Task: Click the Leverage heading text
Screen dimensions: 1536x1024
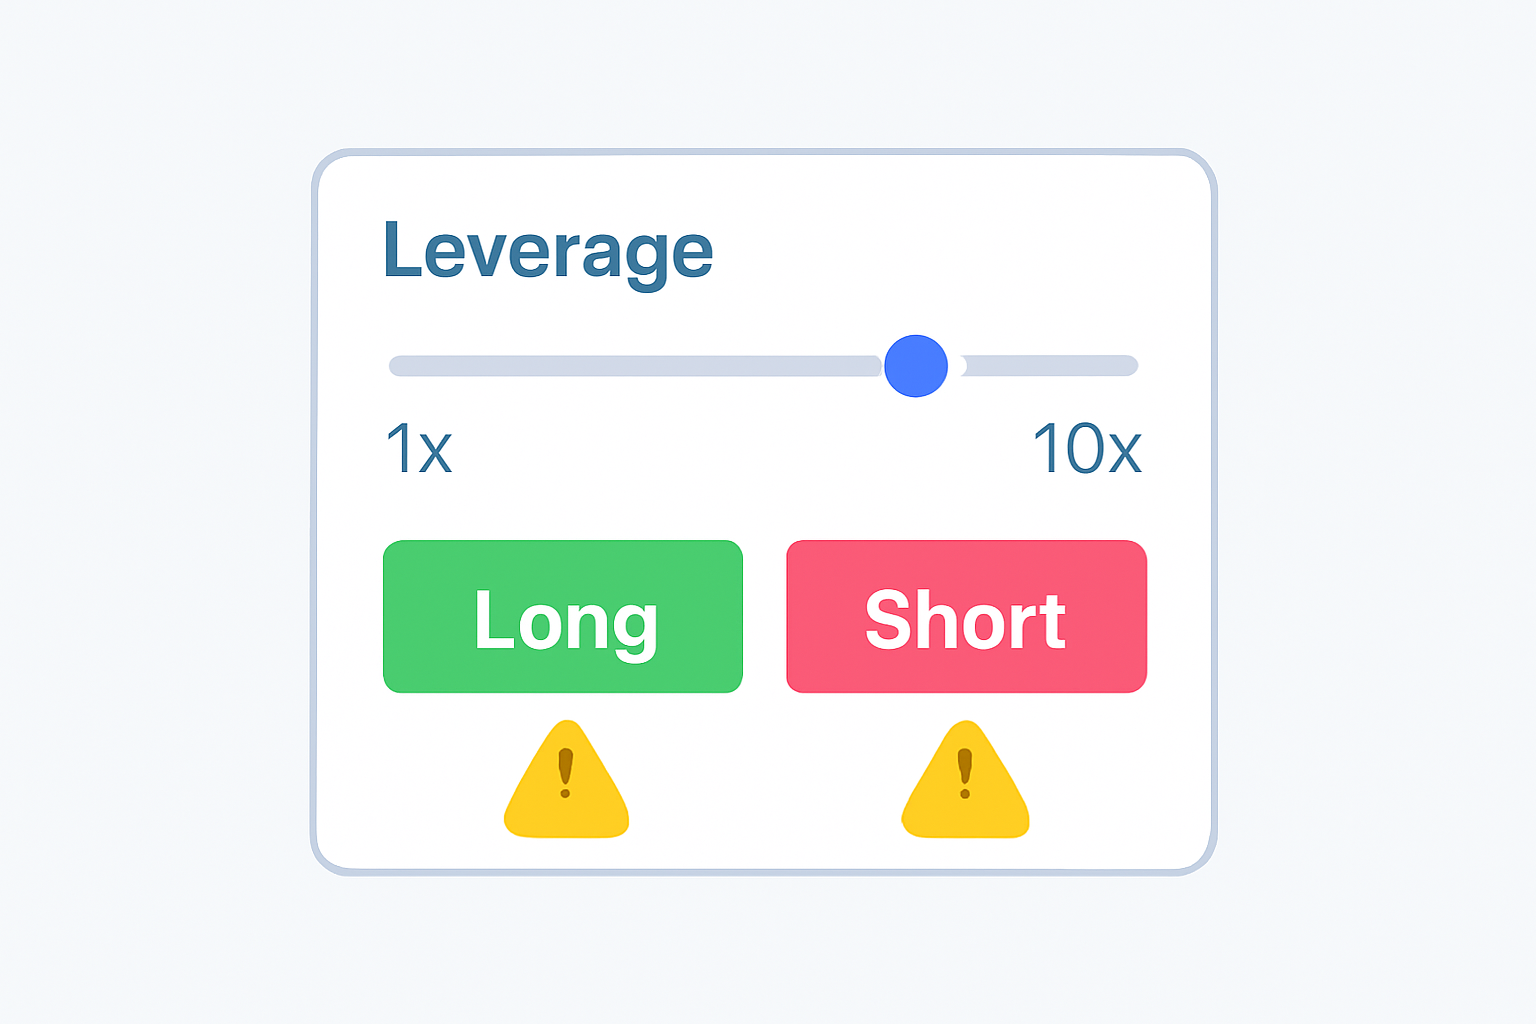Action: (x=548, y=251)
